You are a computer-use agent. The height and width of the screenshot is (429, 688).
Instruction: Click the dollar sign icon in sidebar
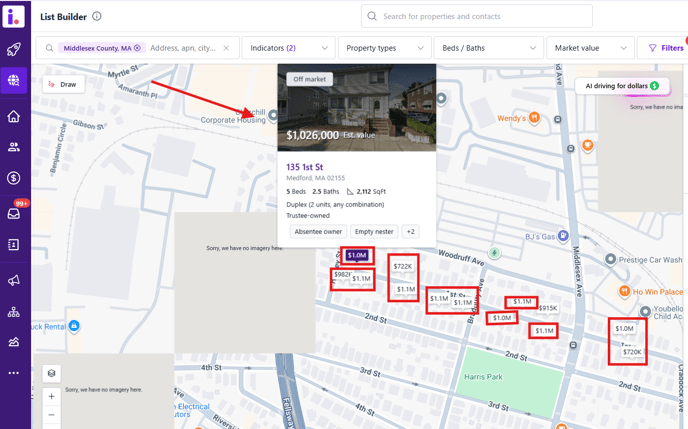click(14, 178)
